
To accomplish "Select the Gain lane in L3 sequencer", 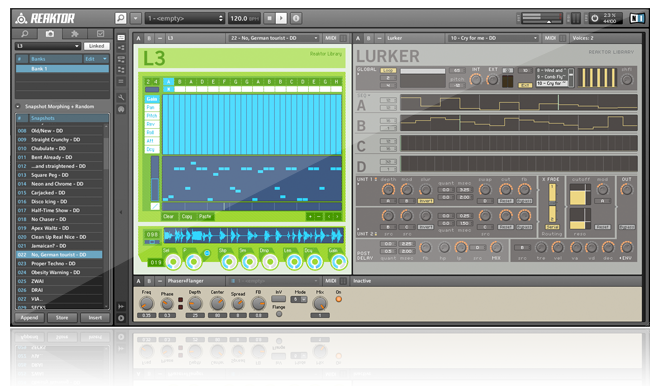I will (152, 99).
